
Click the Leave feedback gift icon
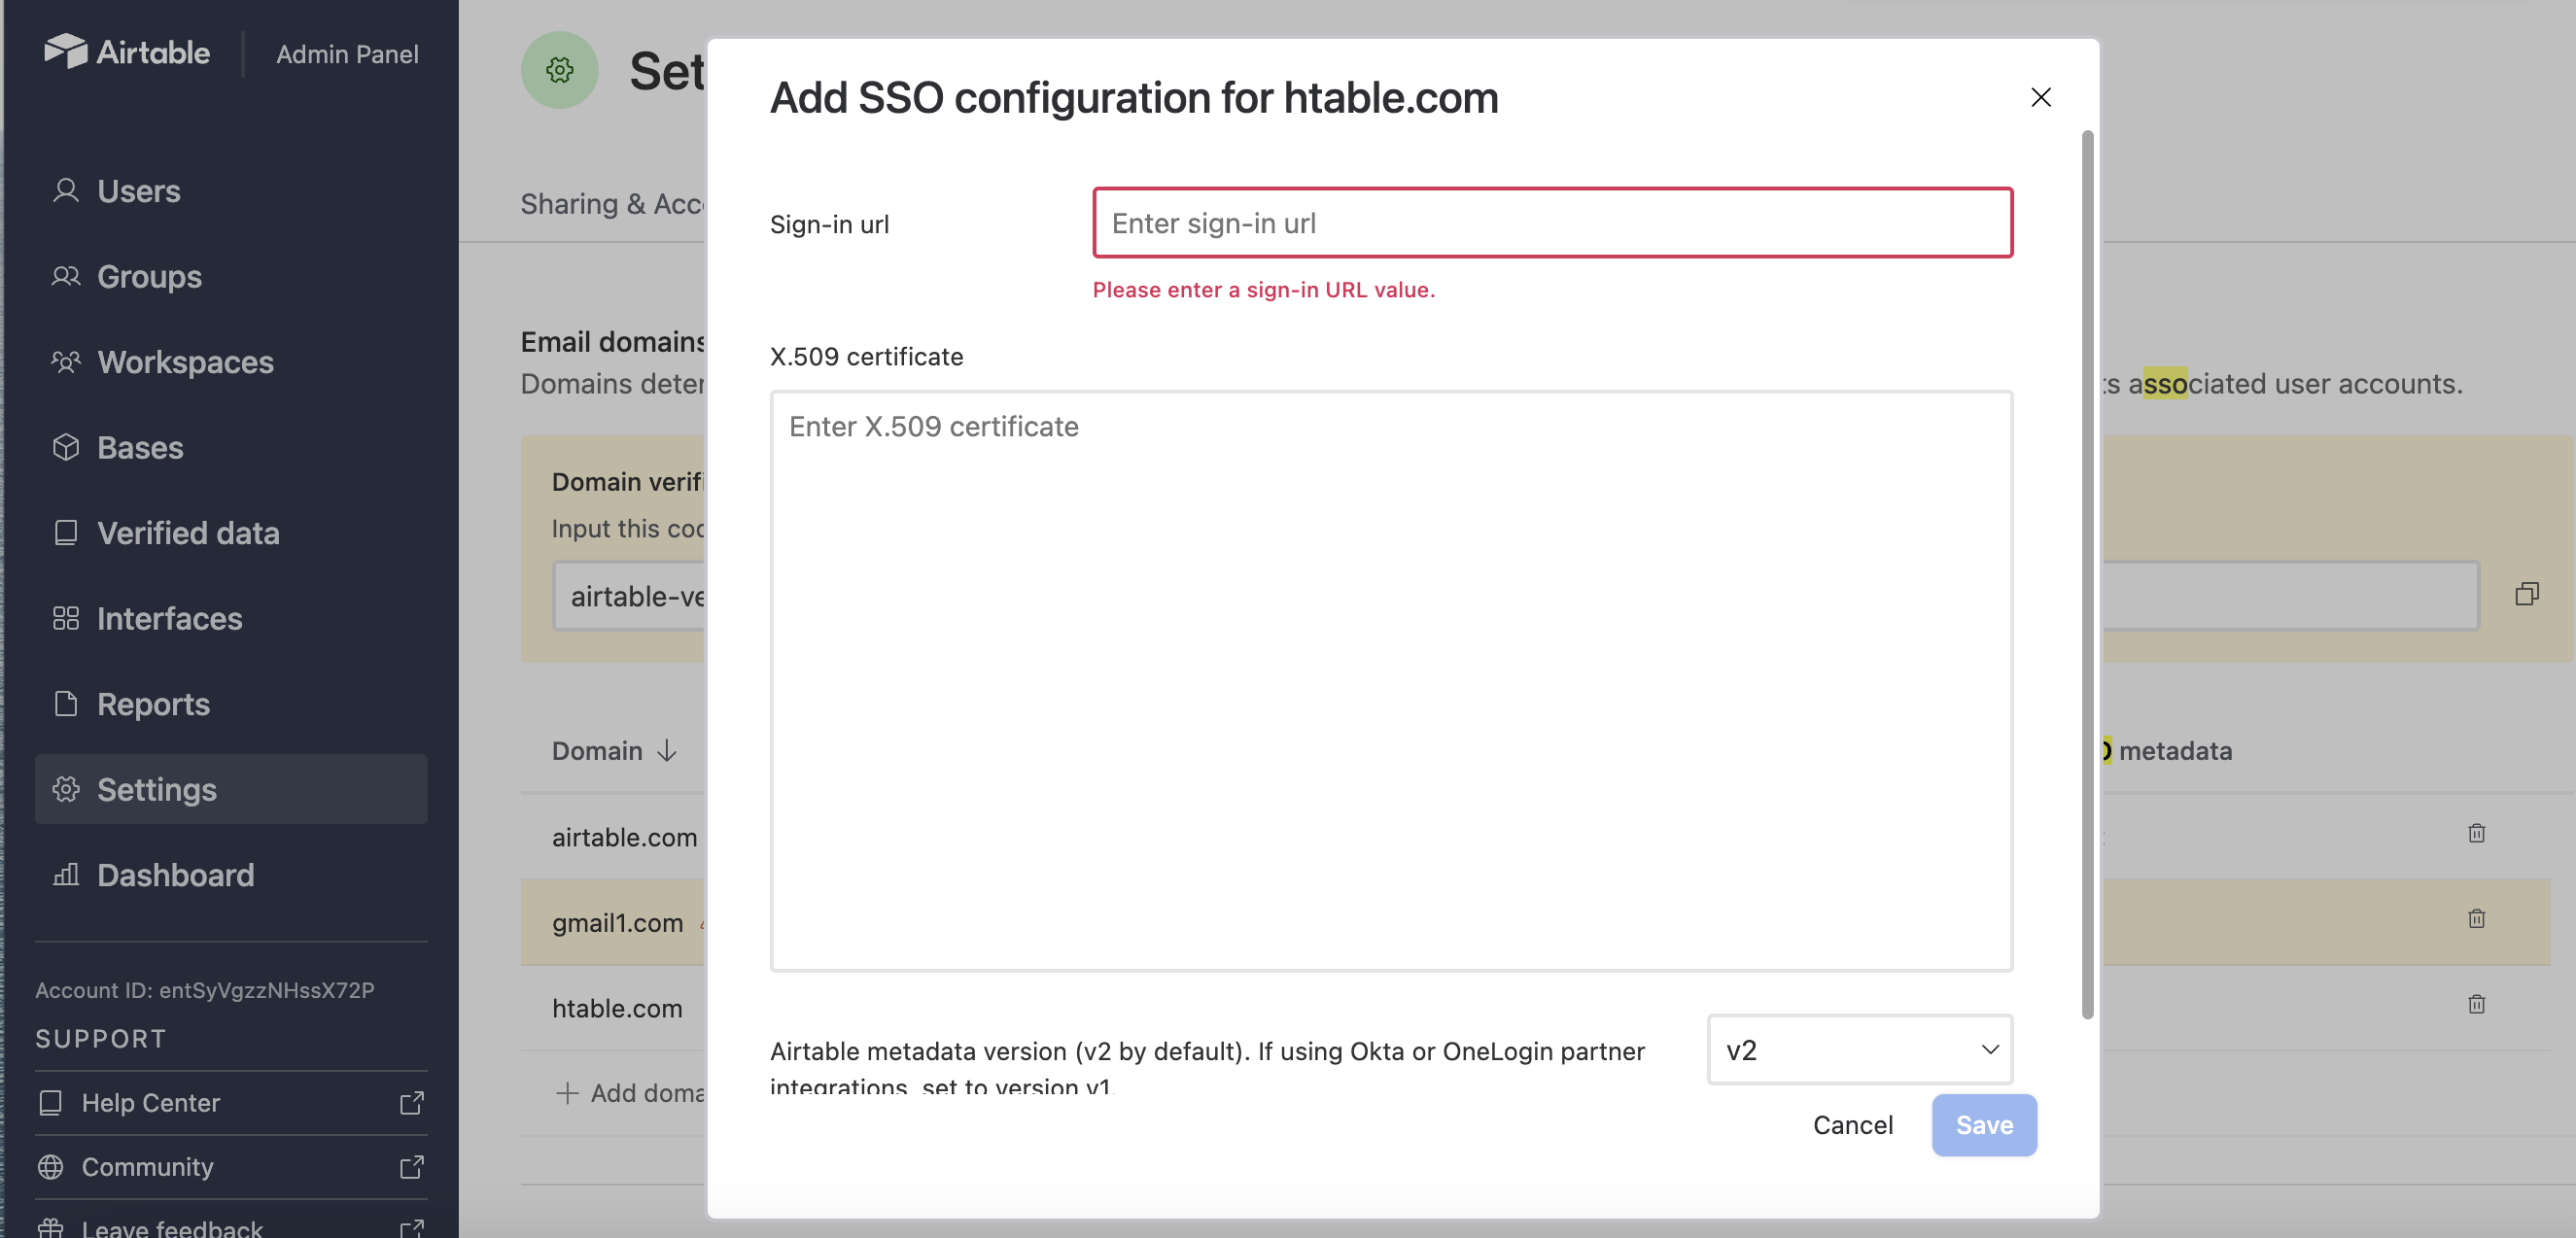[51, 1228]
